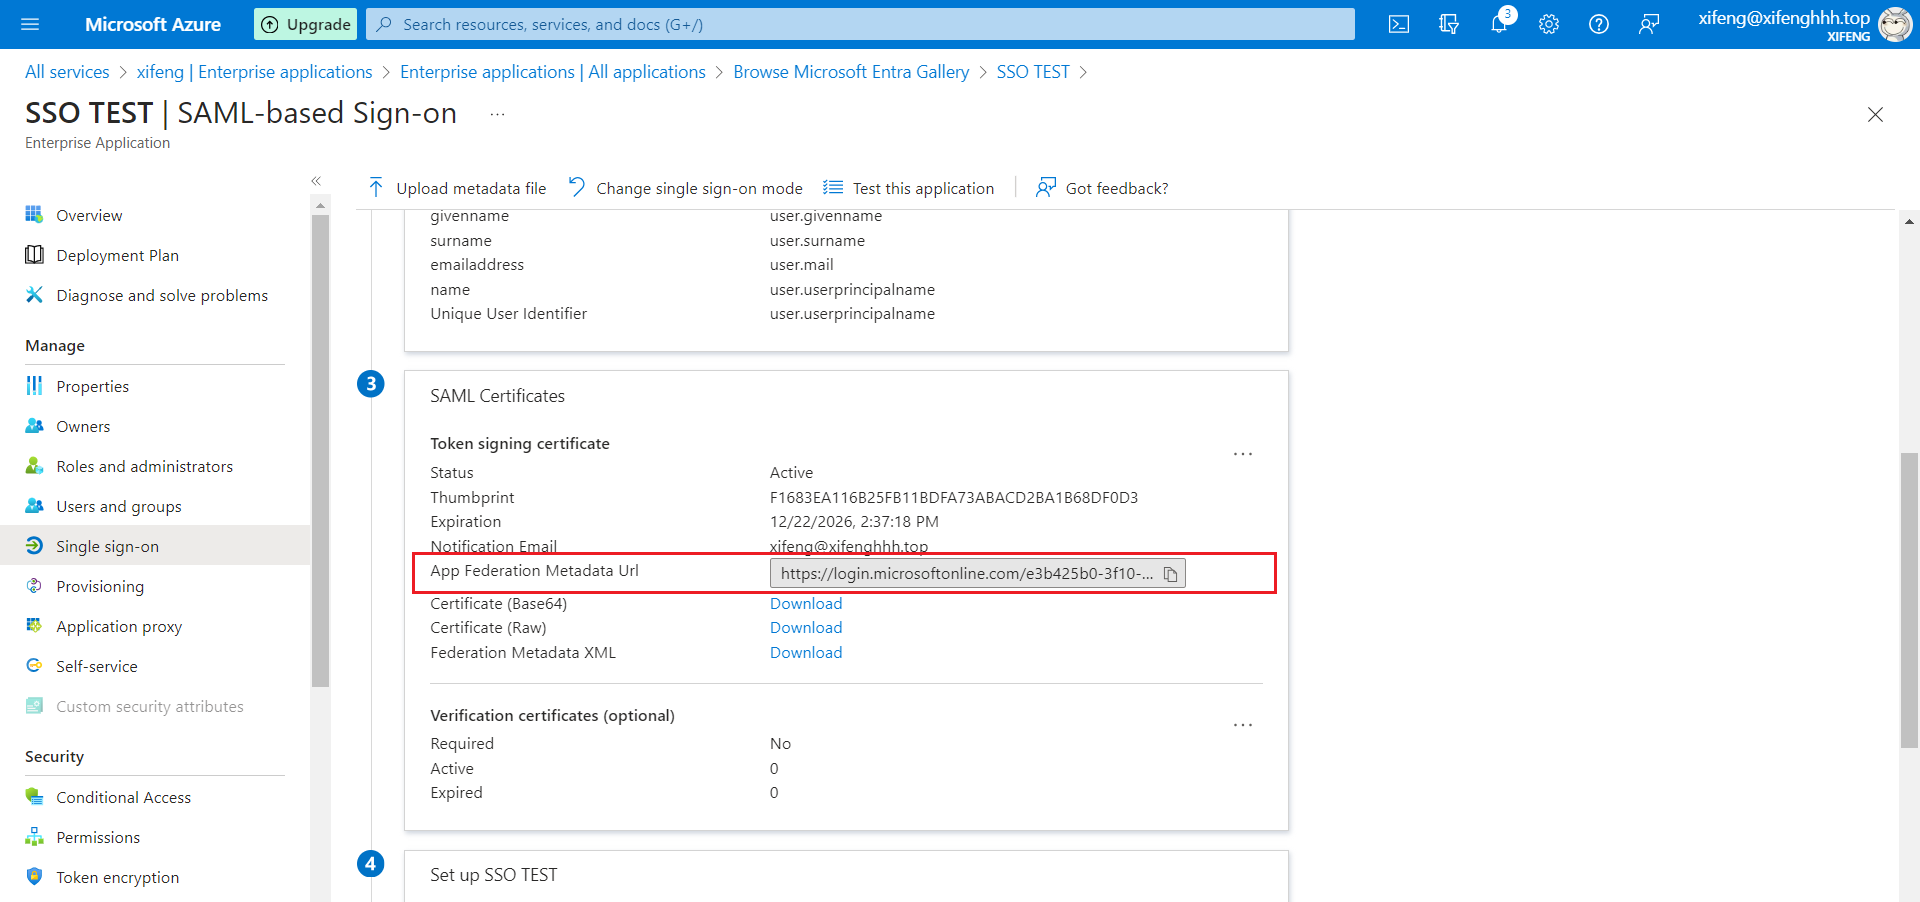Screen dimensions: 1920x902
Task: Click the Properties bars icon
Action: coord(34,385)
